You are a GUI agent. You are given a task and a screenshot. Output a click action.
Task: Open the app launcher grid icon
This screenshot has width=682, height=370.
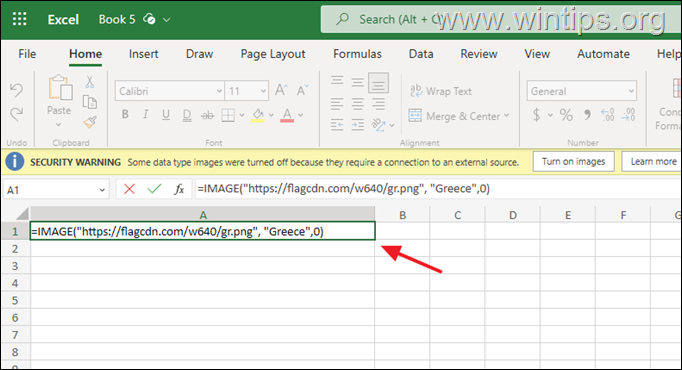(20, 19)
